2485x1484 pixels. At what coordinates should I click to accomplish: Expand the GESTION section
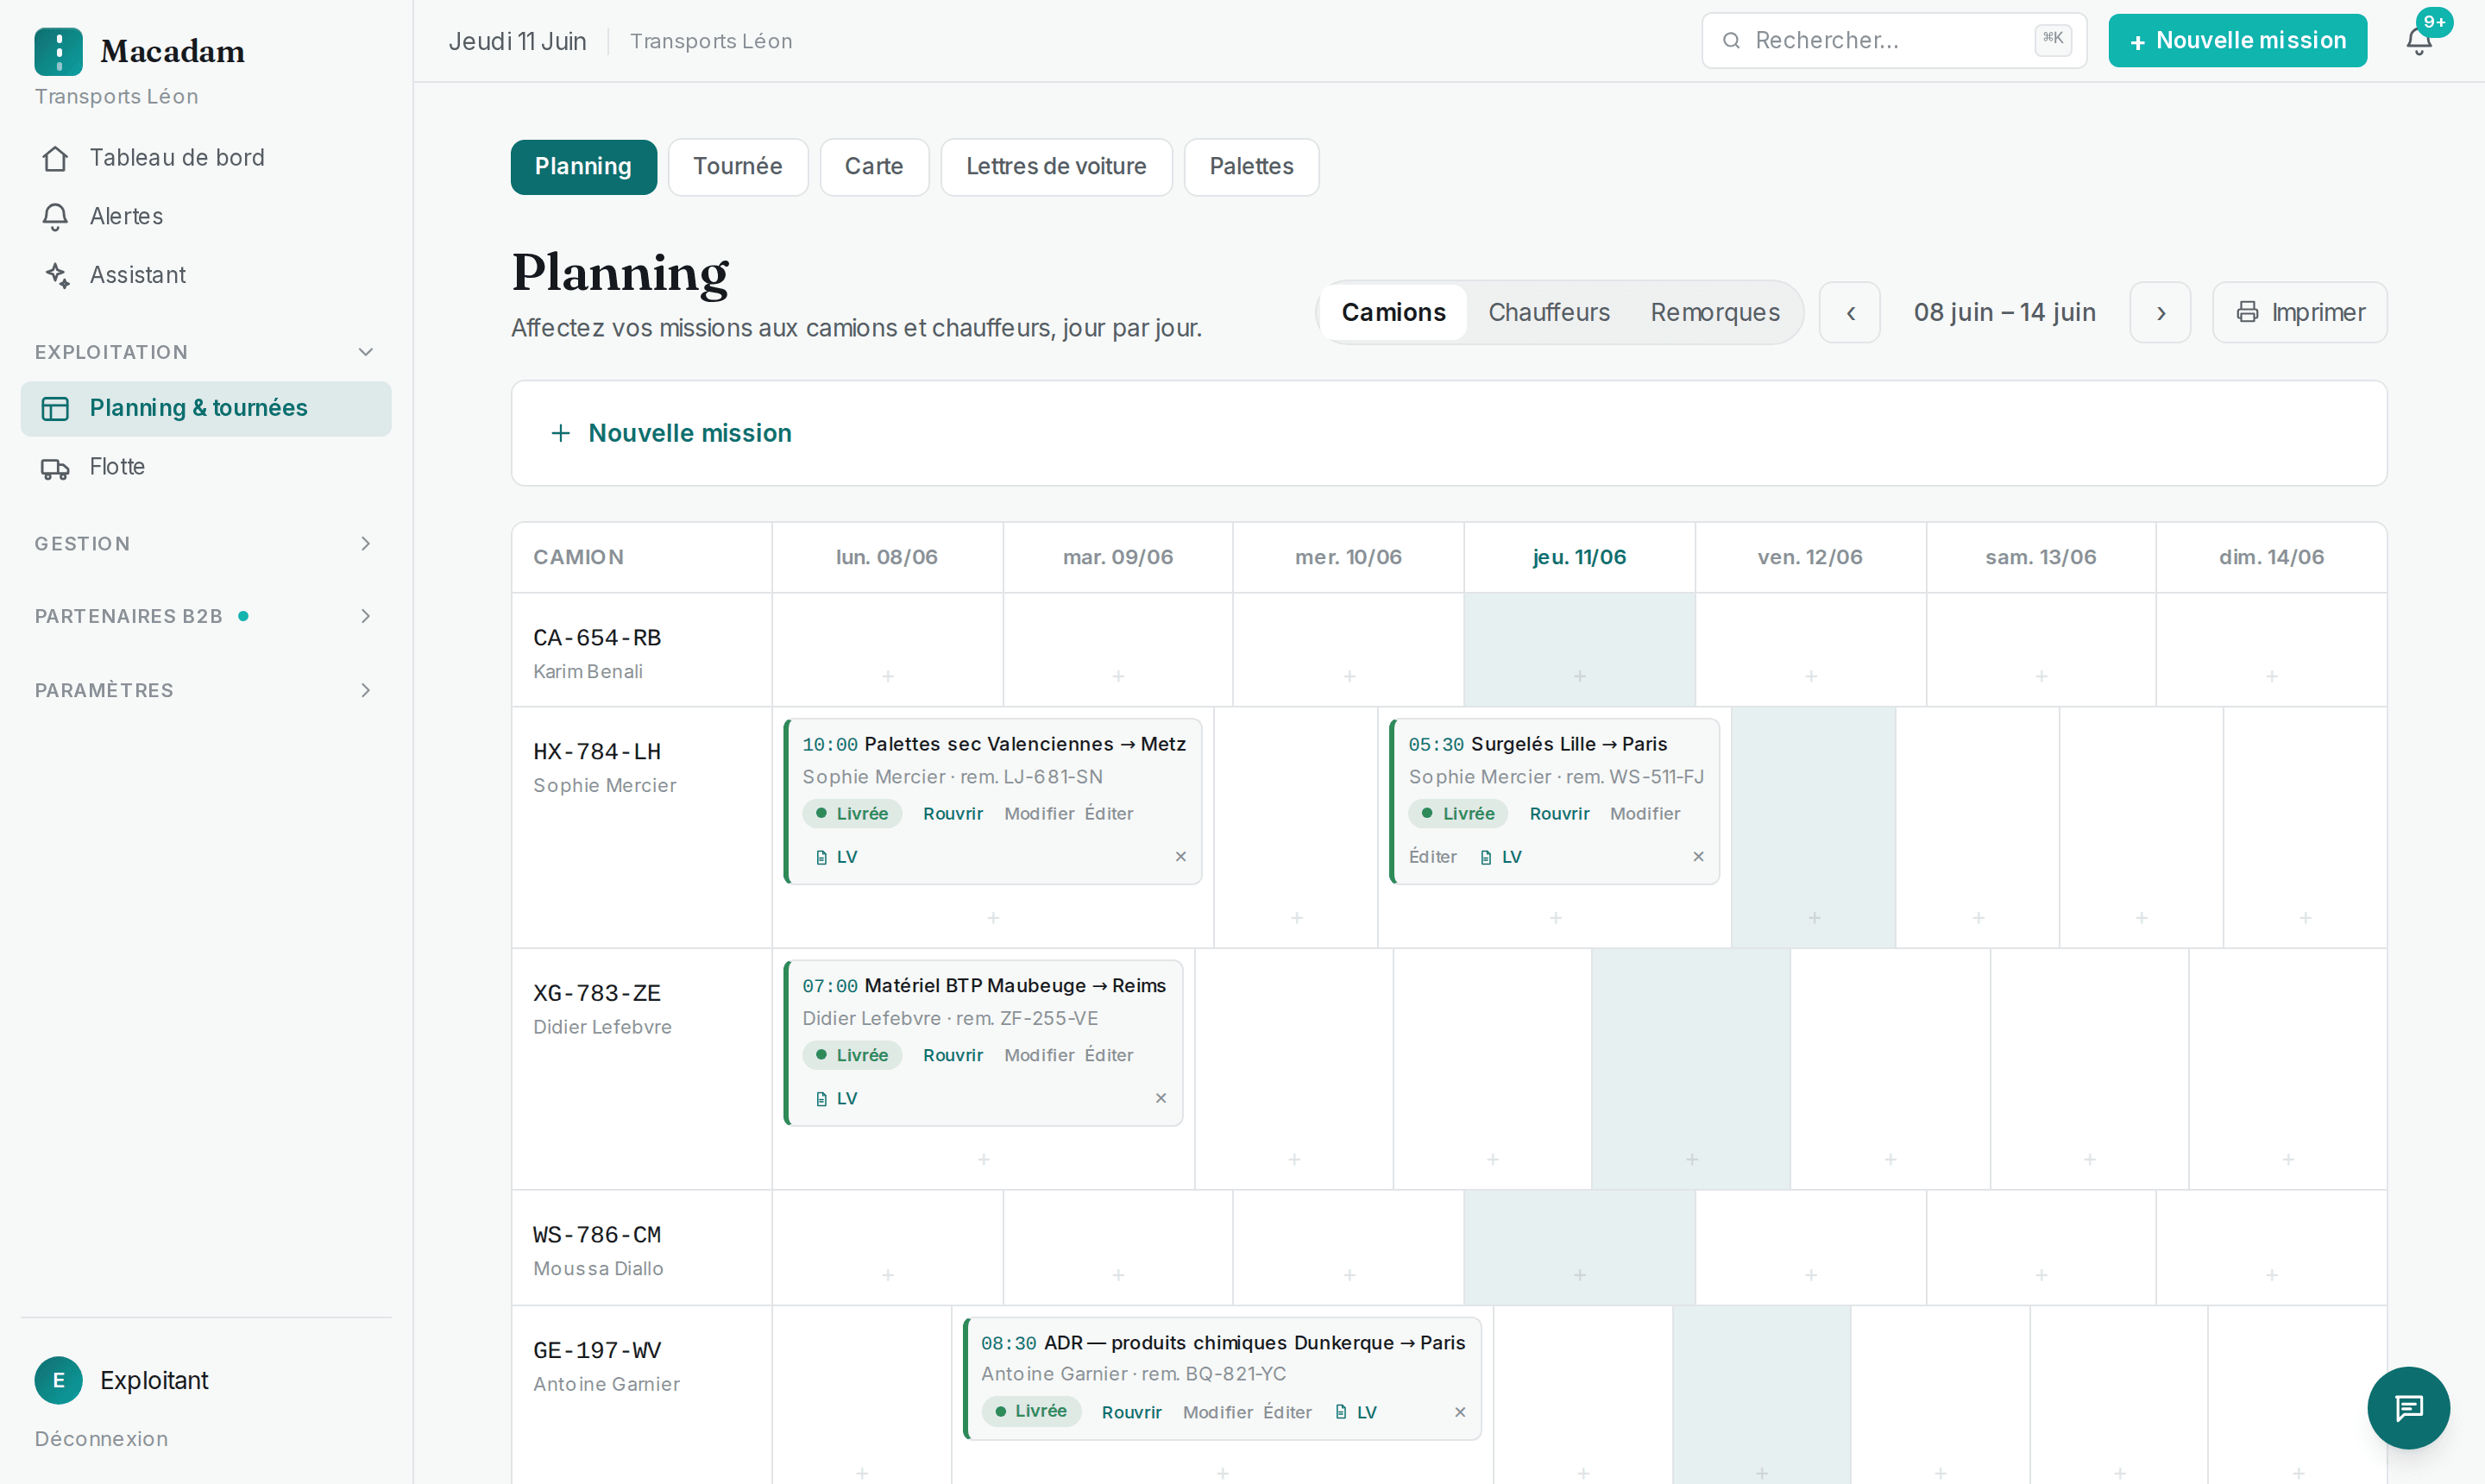(x=205, y=544)
